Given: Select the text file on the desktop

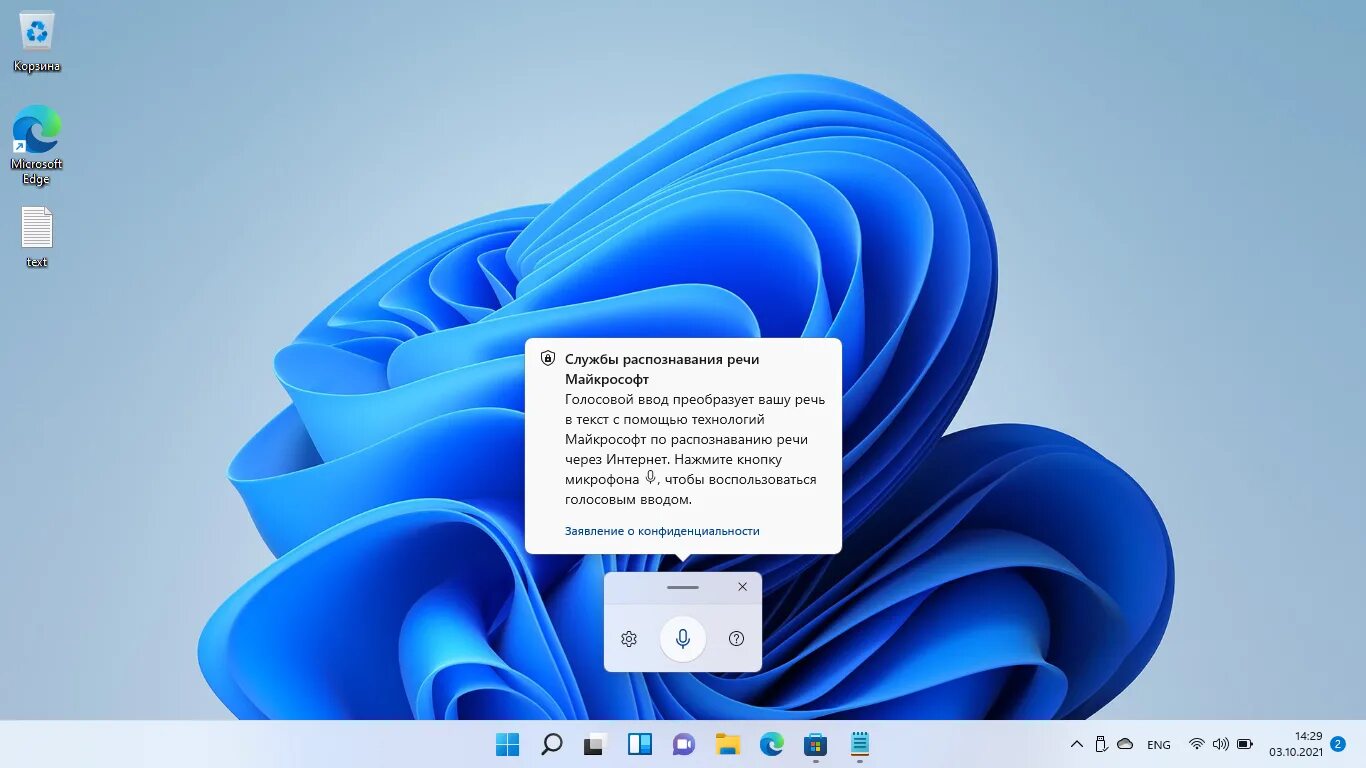Looking at the screenshot, I should click(x=37, y=237).
